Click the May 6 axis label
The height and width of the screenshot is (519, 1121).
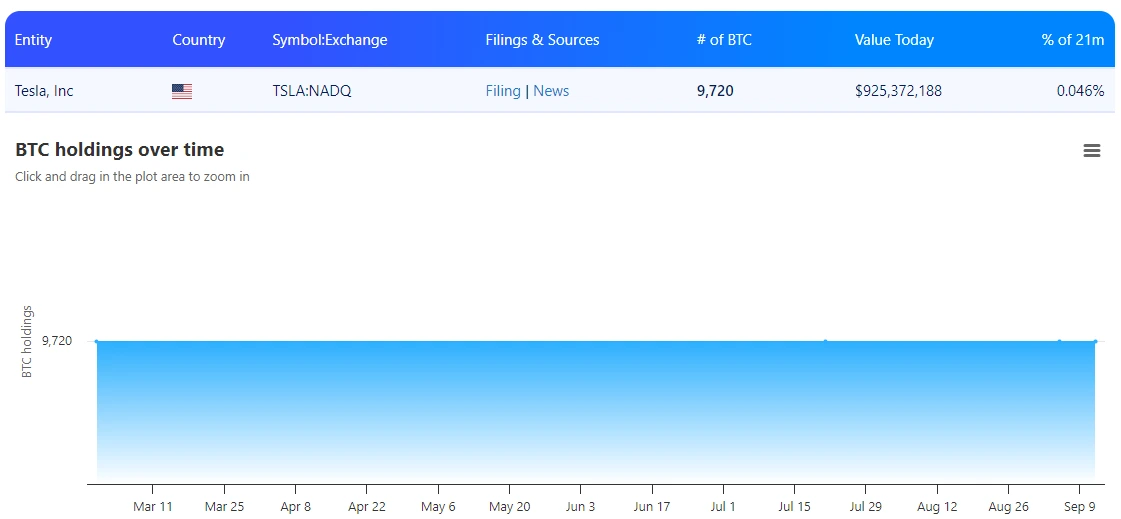coord(438,507)
